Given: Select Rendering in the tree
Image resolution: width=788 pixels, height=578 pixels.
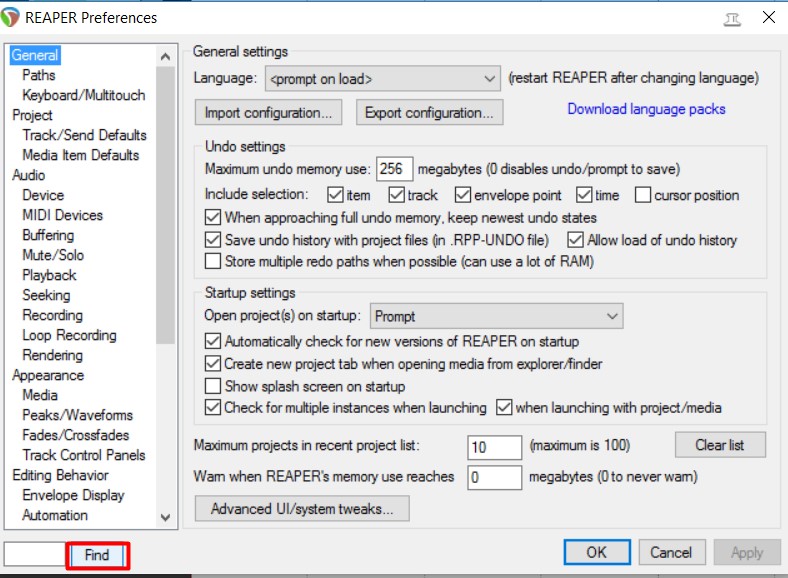Looking at the screenshot, I should [x=53, y=355].
